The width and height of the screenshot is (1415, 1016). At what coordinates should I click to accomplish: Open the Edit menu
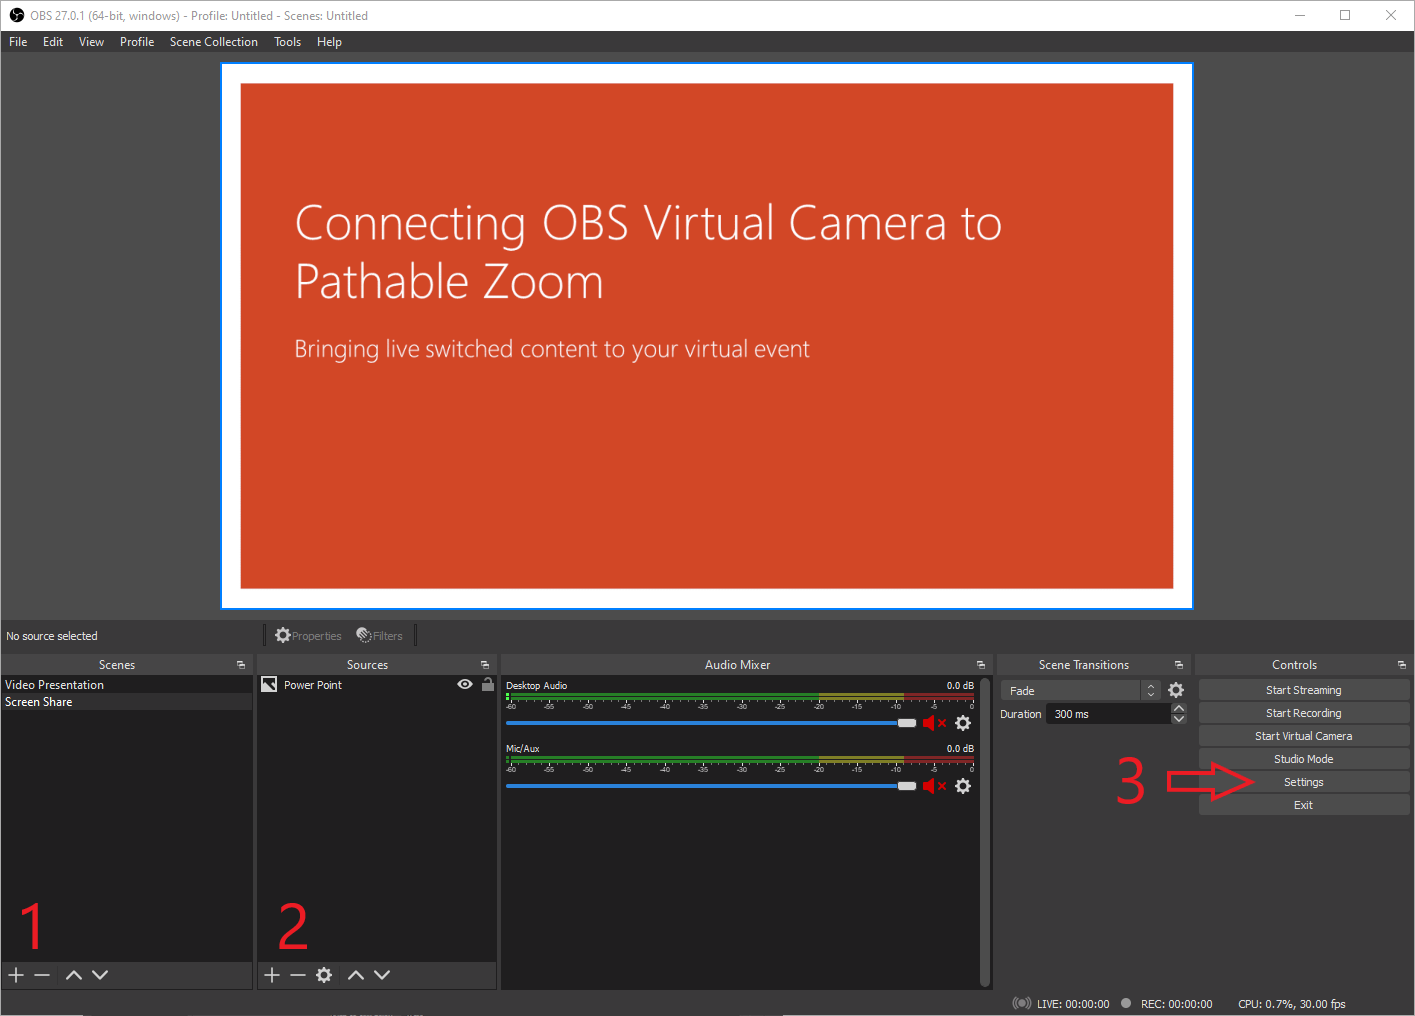pyautogui.click(x=53, y=42)
